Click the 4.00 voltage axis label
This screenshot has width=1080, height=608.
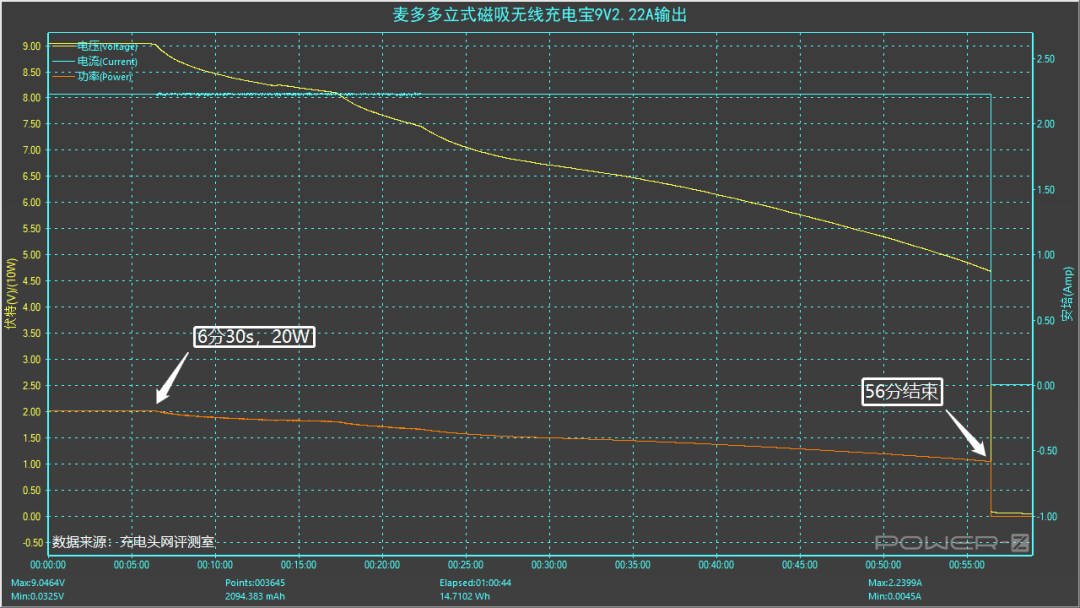coord(32,307)
